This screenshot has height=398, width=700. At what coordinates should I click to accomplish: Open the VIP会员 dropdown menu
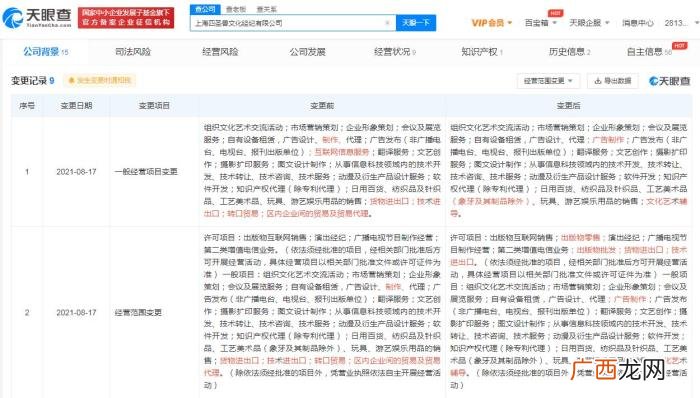point(492,23)
